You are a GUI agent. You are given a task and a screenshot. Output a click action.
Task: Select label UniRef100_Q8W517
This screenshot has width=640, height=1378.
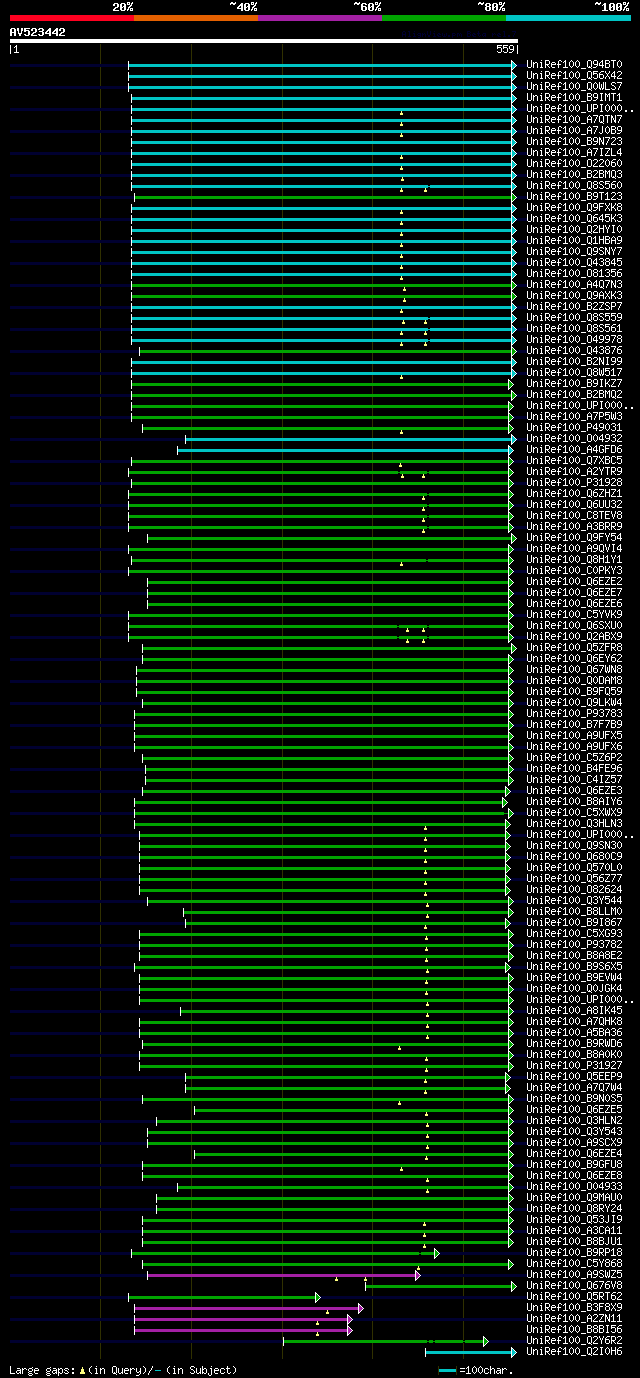click(574, 373)
